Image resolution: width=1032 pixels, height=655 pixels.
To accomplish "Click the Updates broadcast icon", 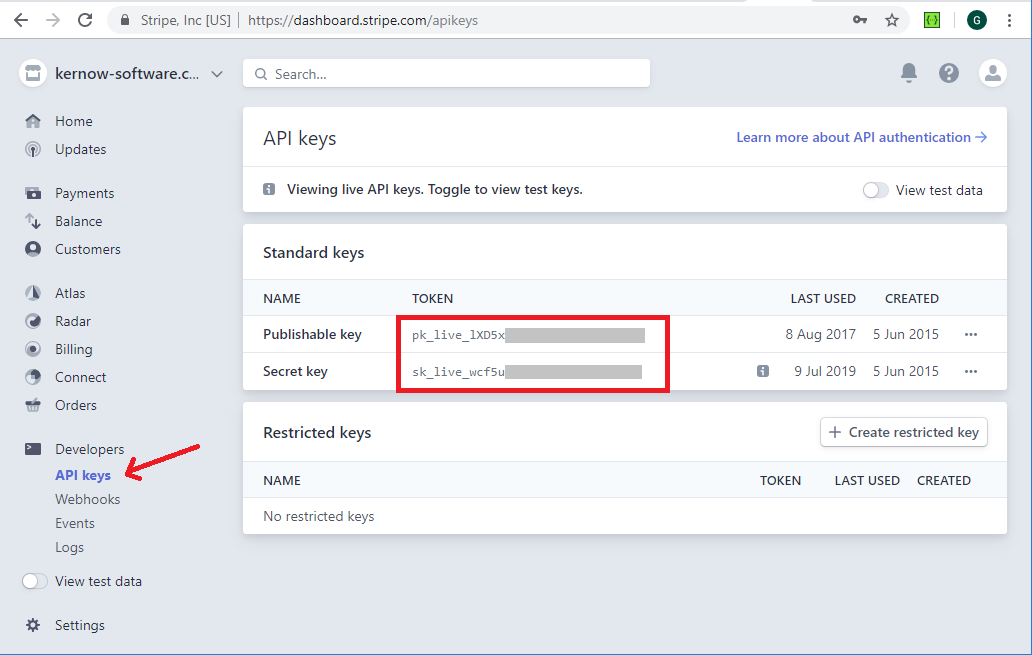I will [x=33, y=149].
